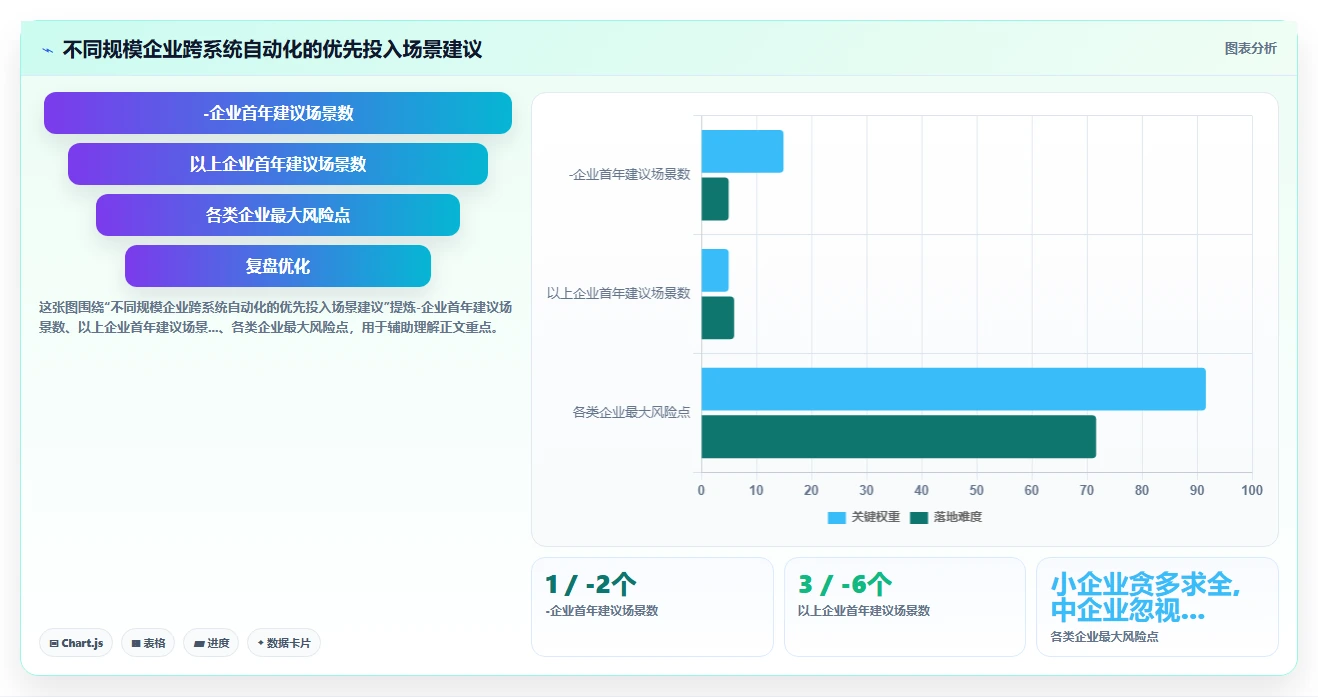Select funnel stage 以上企业首年建议场景数
The height and width of the screenshot is (697, 1318).
coord(278,164)
